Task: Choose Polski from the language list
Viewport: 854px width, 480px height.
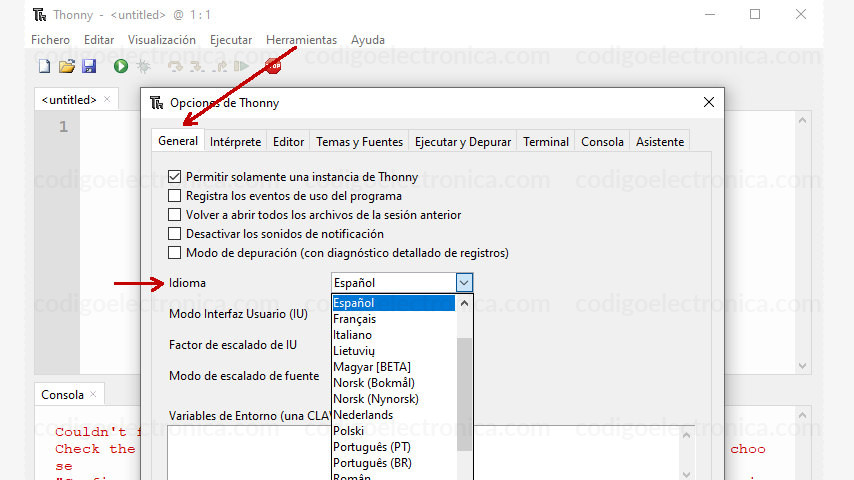Action: click(394, 430)
